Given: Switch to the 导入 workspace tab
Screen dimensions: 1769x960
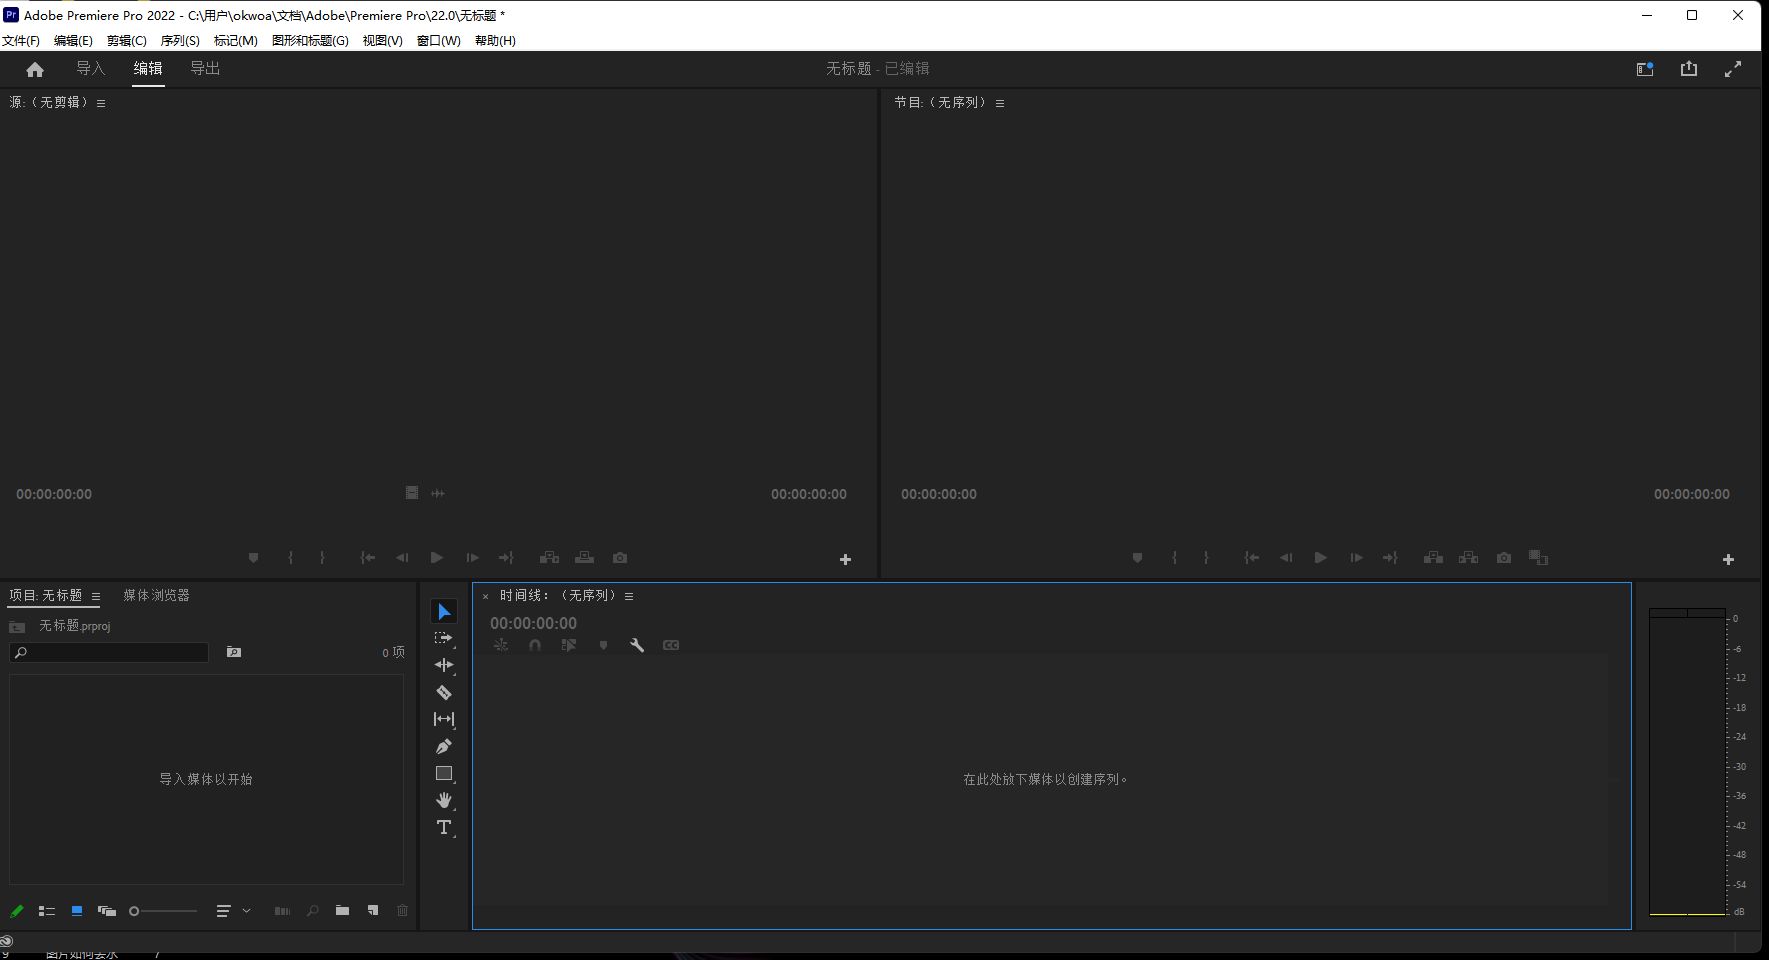Looking at the screenshot, I should click(x=91, y=68).
